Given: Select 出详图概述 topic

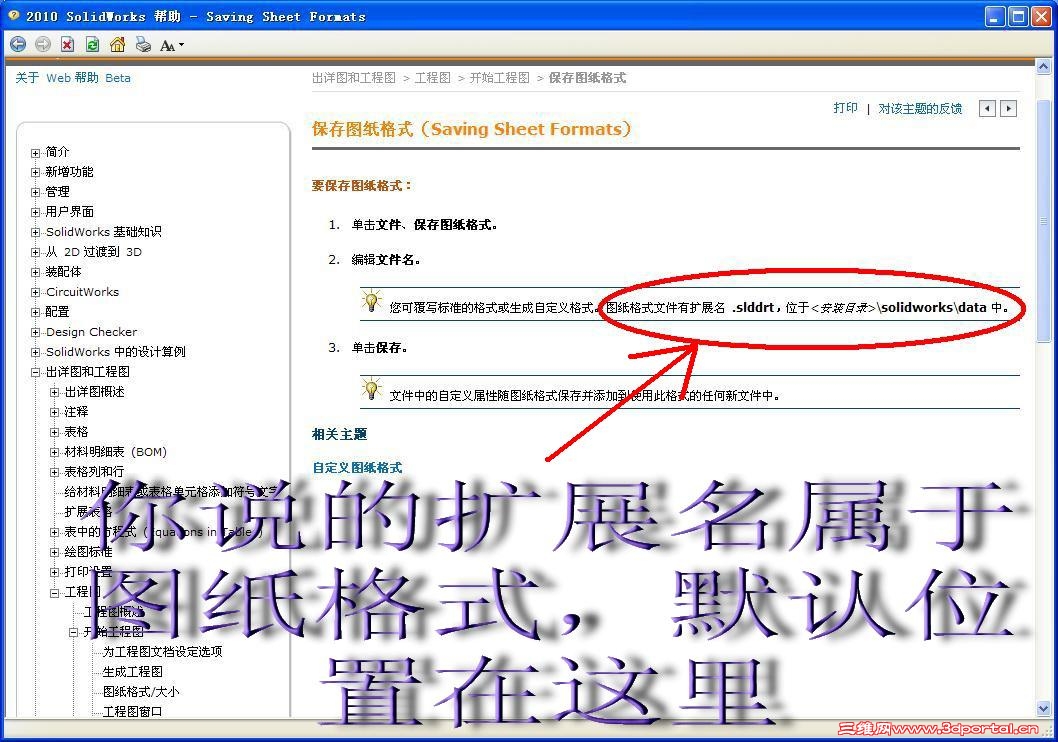Looking at the screenshot, I should [x=94, y=392].
